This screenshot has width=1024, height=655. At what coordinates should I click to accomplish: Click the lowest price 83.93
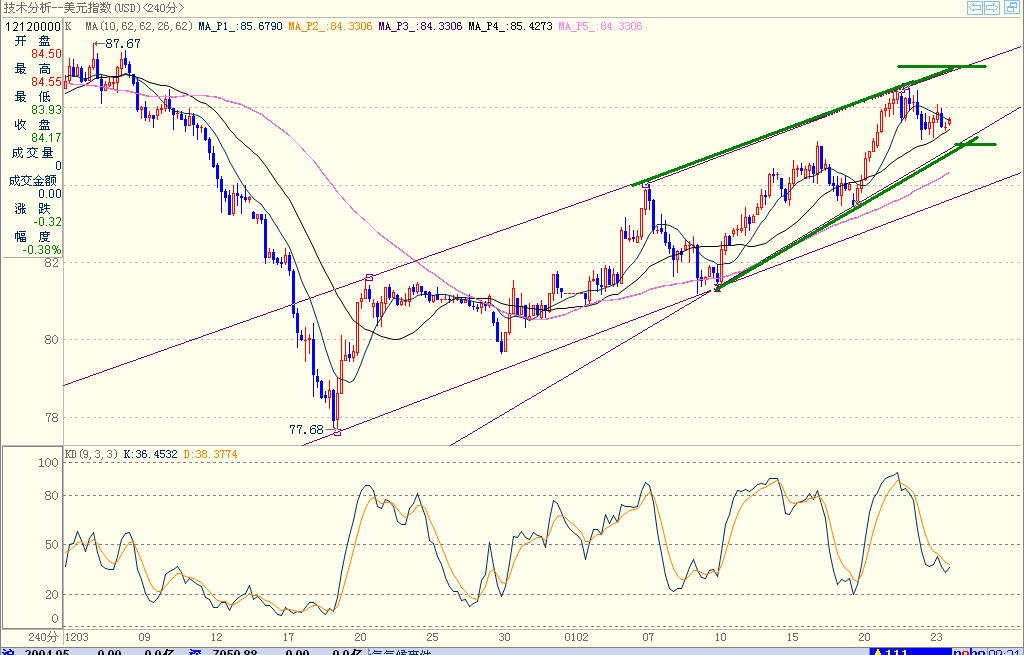pyautogui.click(x=46, y=110)
